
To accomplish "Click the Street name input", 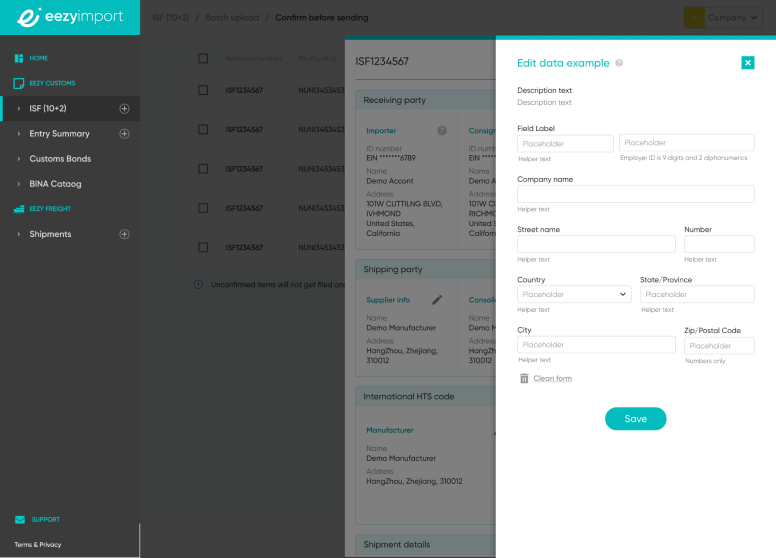I will click(x=596, y=244).
